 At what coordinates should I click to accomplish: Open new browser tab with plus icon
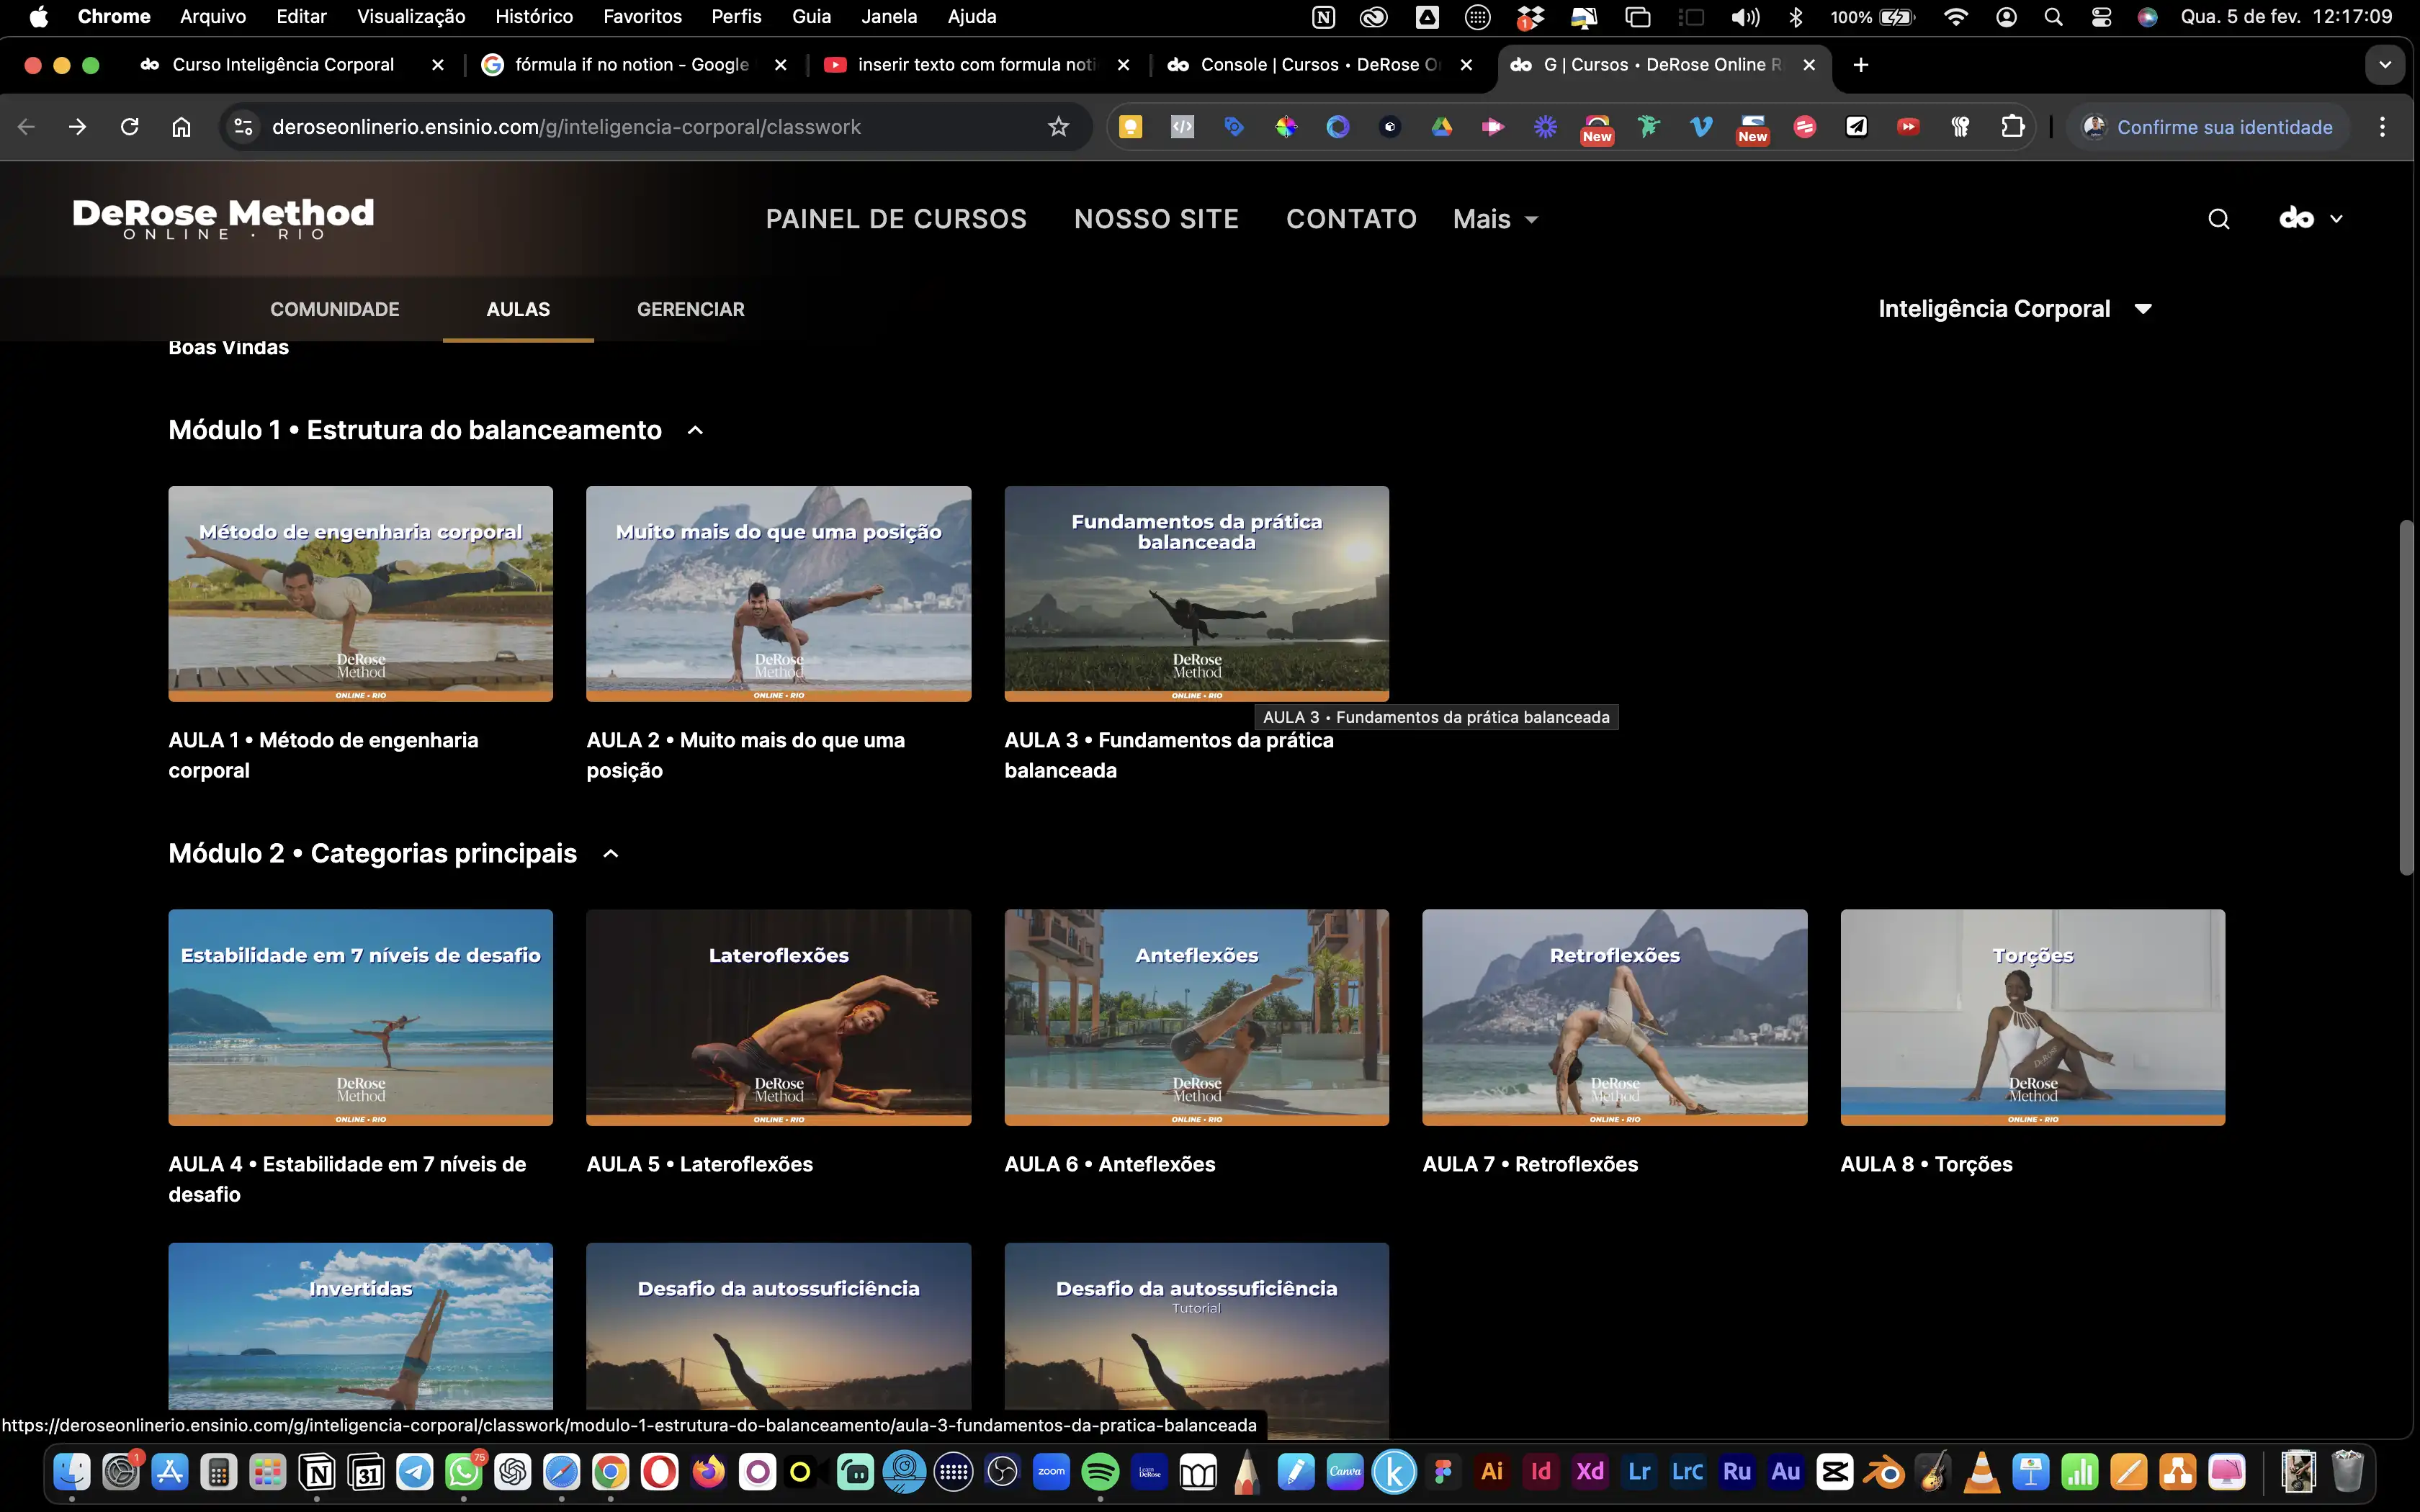coord(1860,65)
